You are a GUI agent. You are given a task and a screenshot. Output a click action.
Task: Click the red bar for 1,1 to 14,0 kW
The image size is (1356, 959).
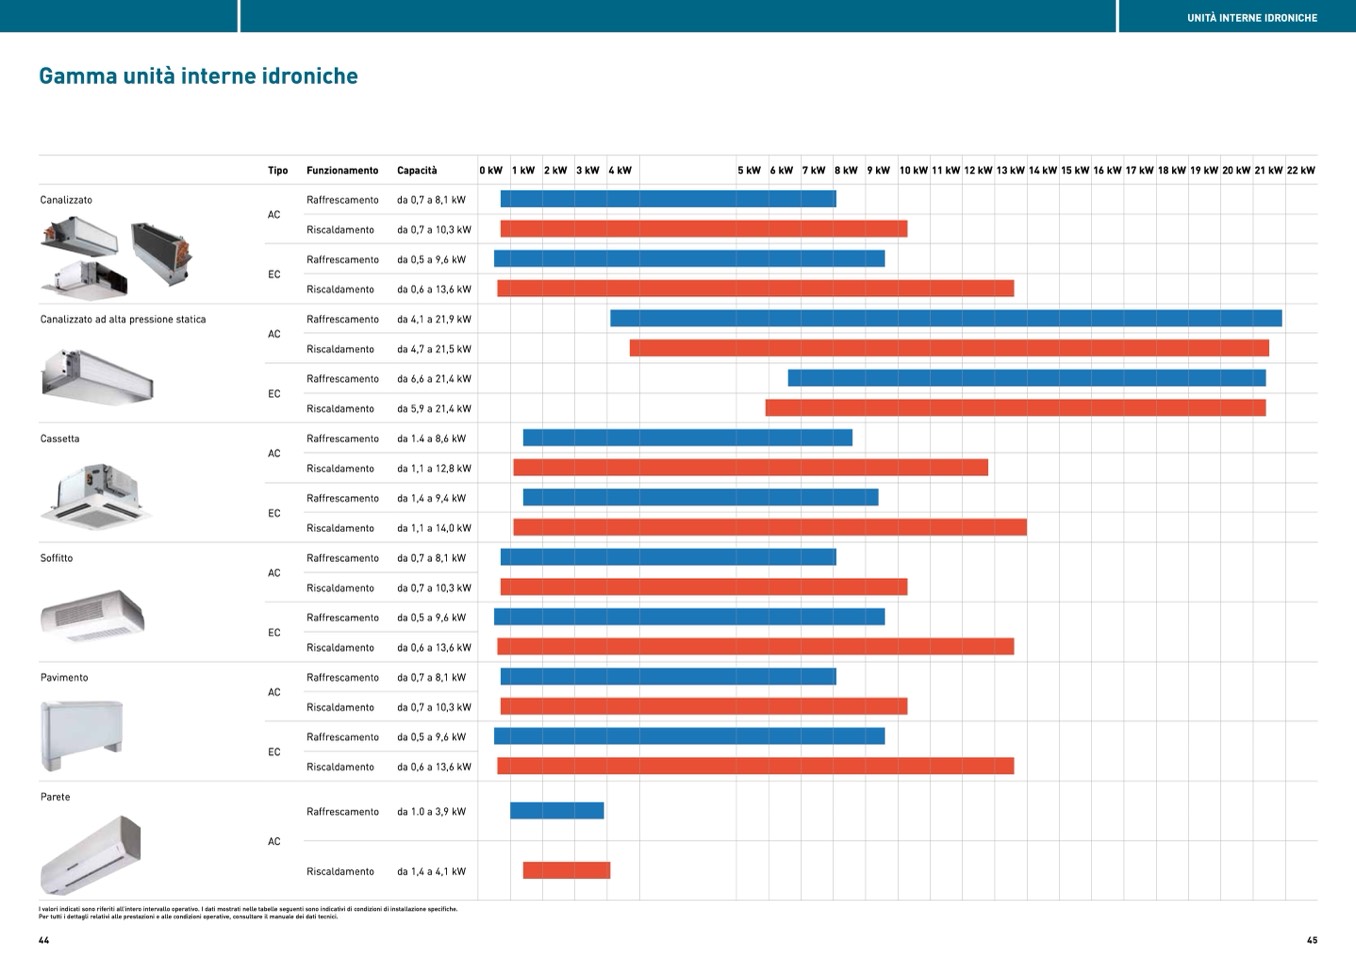[769, 528]
